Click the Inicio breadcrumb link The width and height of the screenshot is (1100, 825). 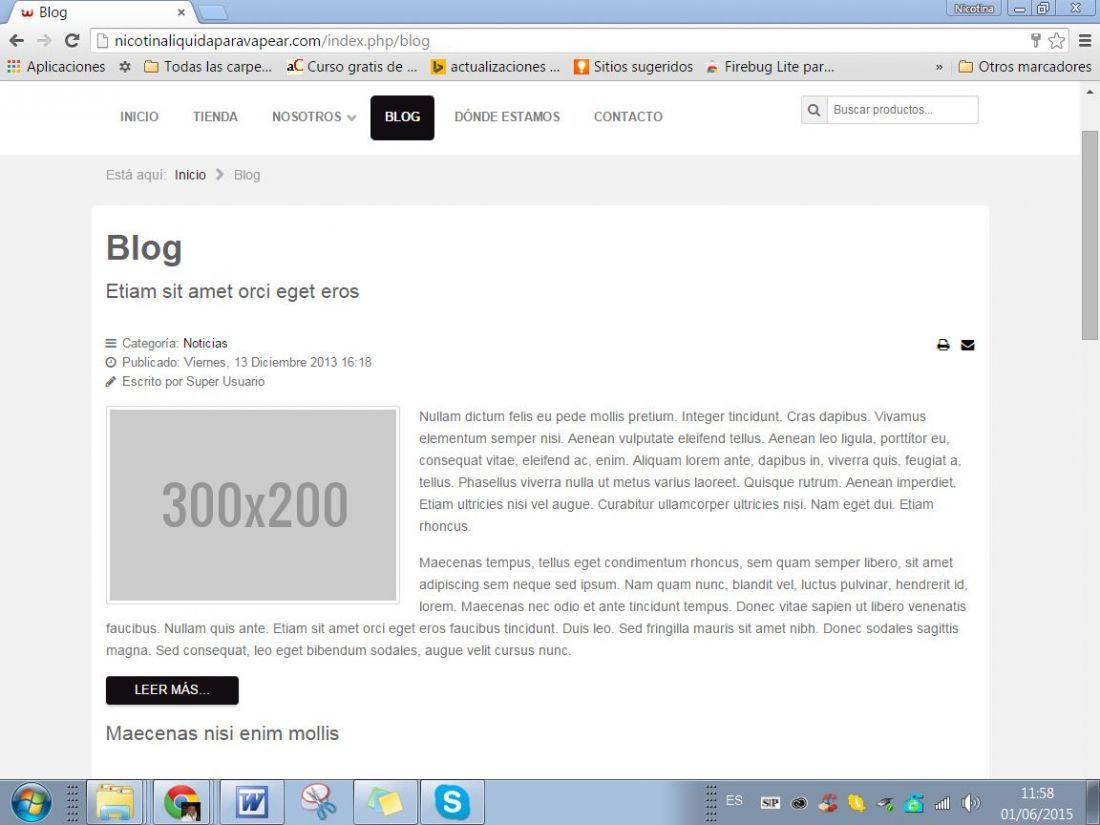pos(190,175)
